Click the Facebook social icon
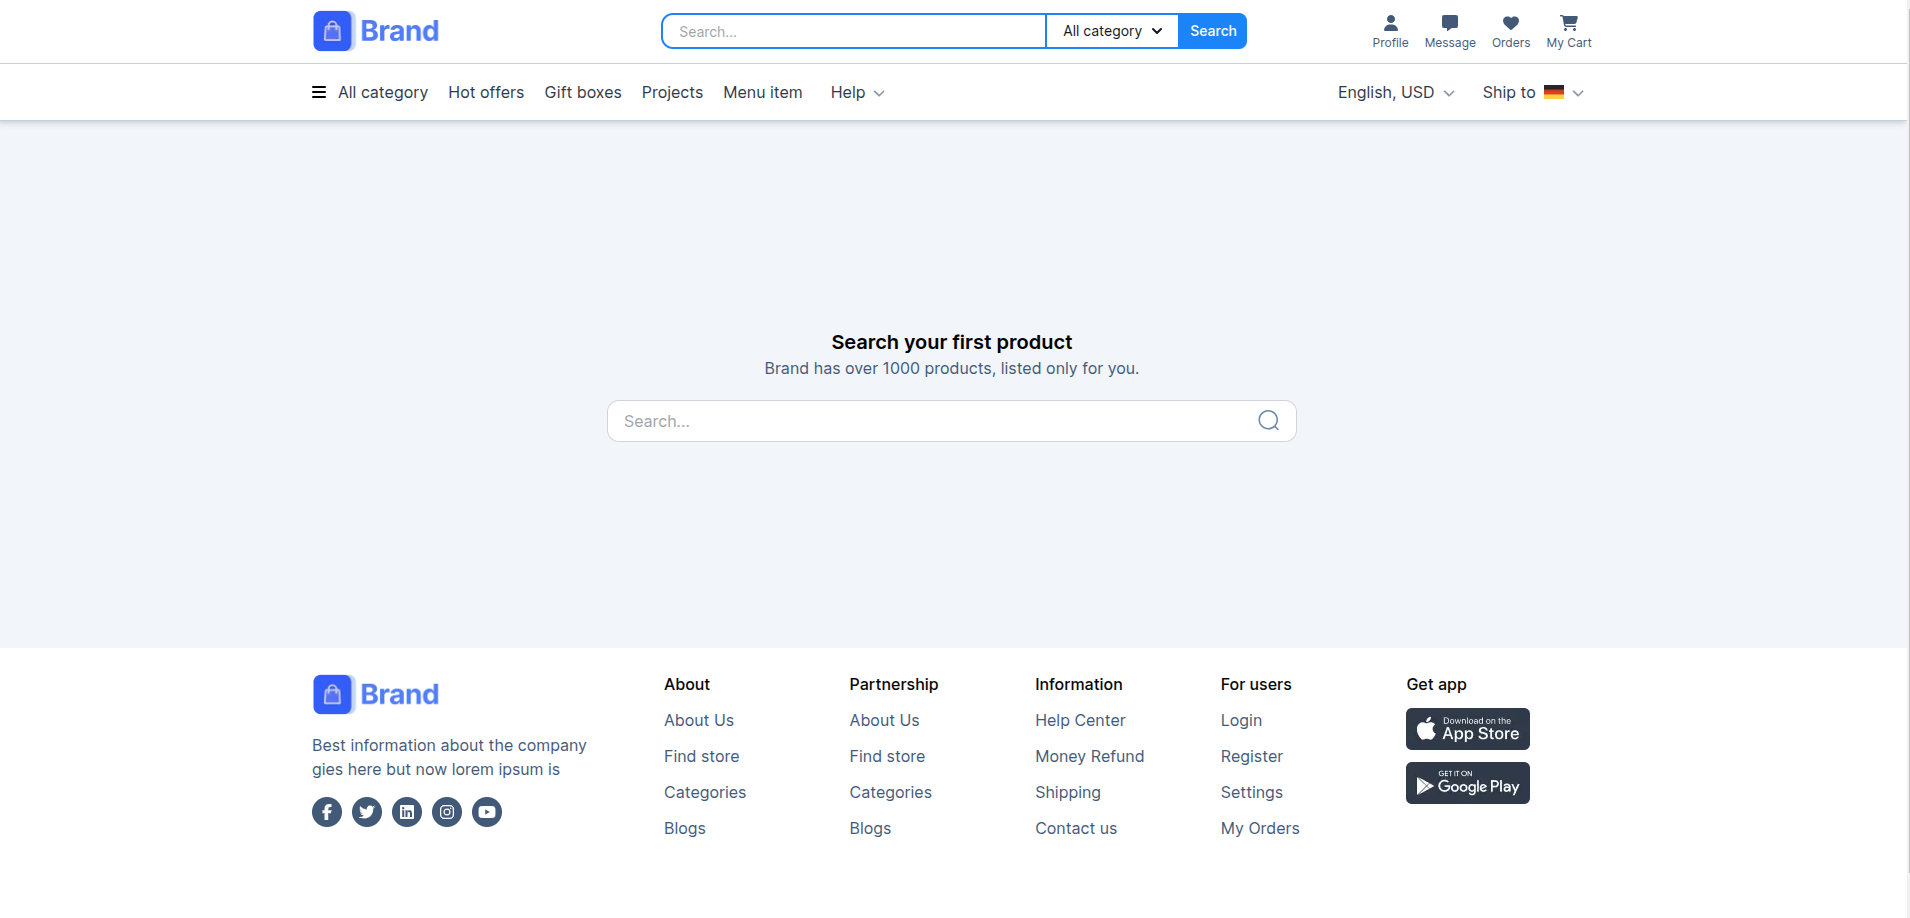The image size is (1910, 918). tap(327, 812)
